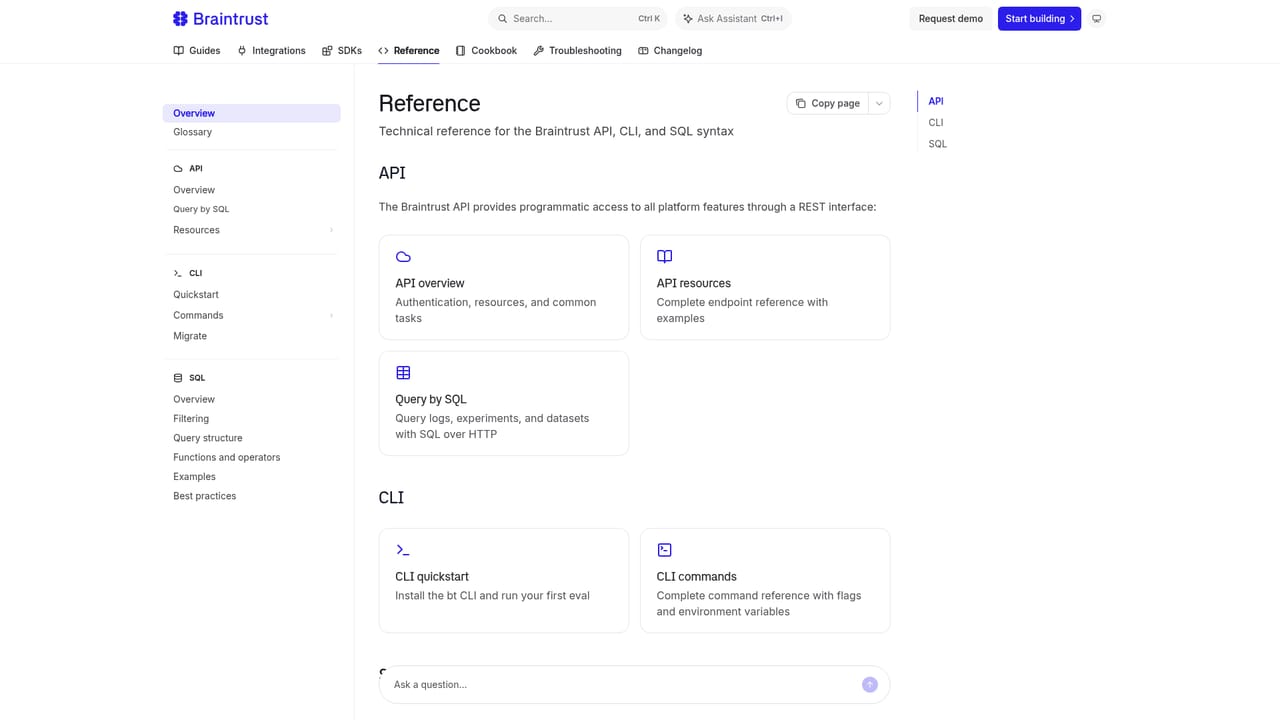
Task: Click the Guides book icon
Action: [x=179, y=51]
